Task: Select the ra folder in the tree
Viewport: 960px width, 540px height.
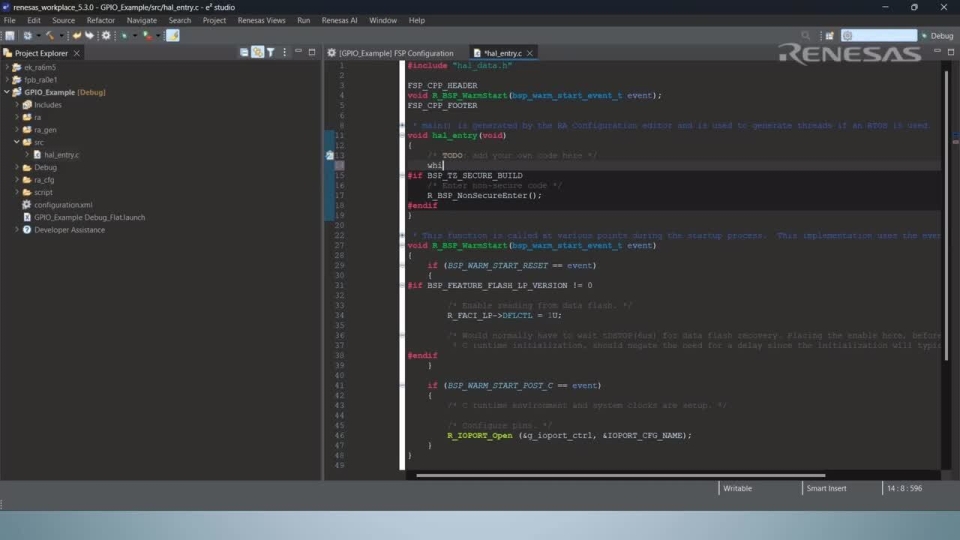Action: (x=37, y=117)
